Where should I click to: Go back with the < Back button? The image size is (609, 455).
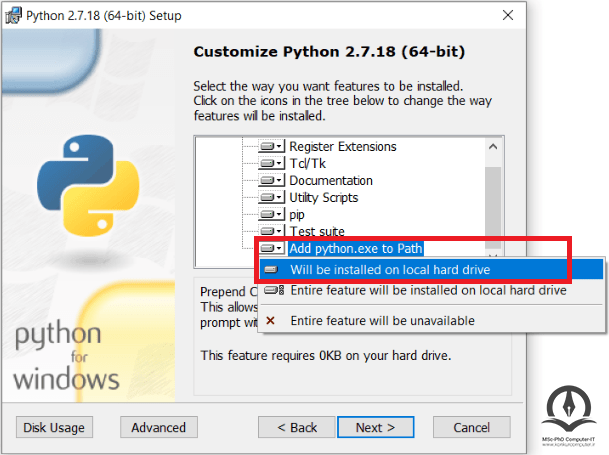coord(297,427)
